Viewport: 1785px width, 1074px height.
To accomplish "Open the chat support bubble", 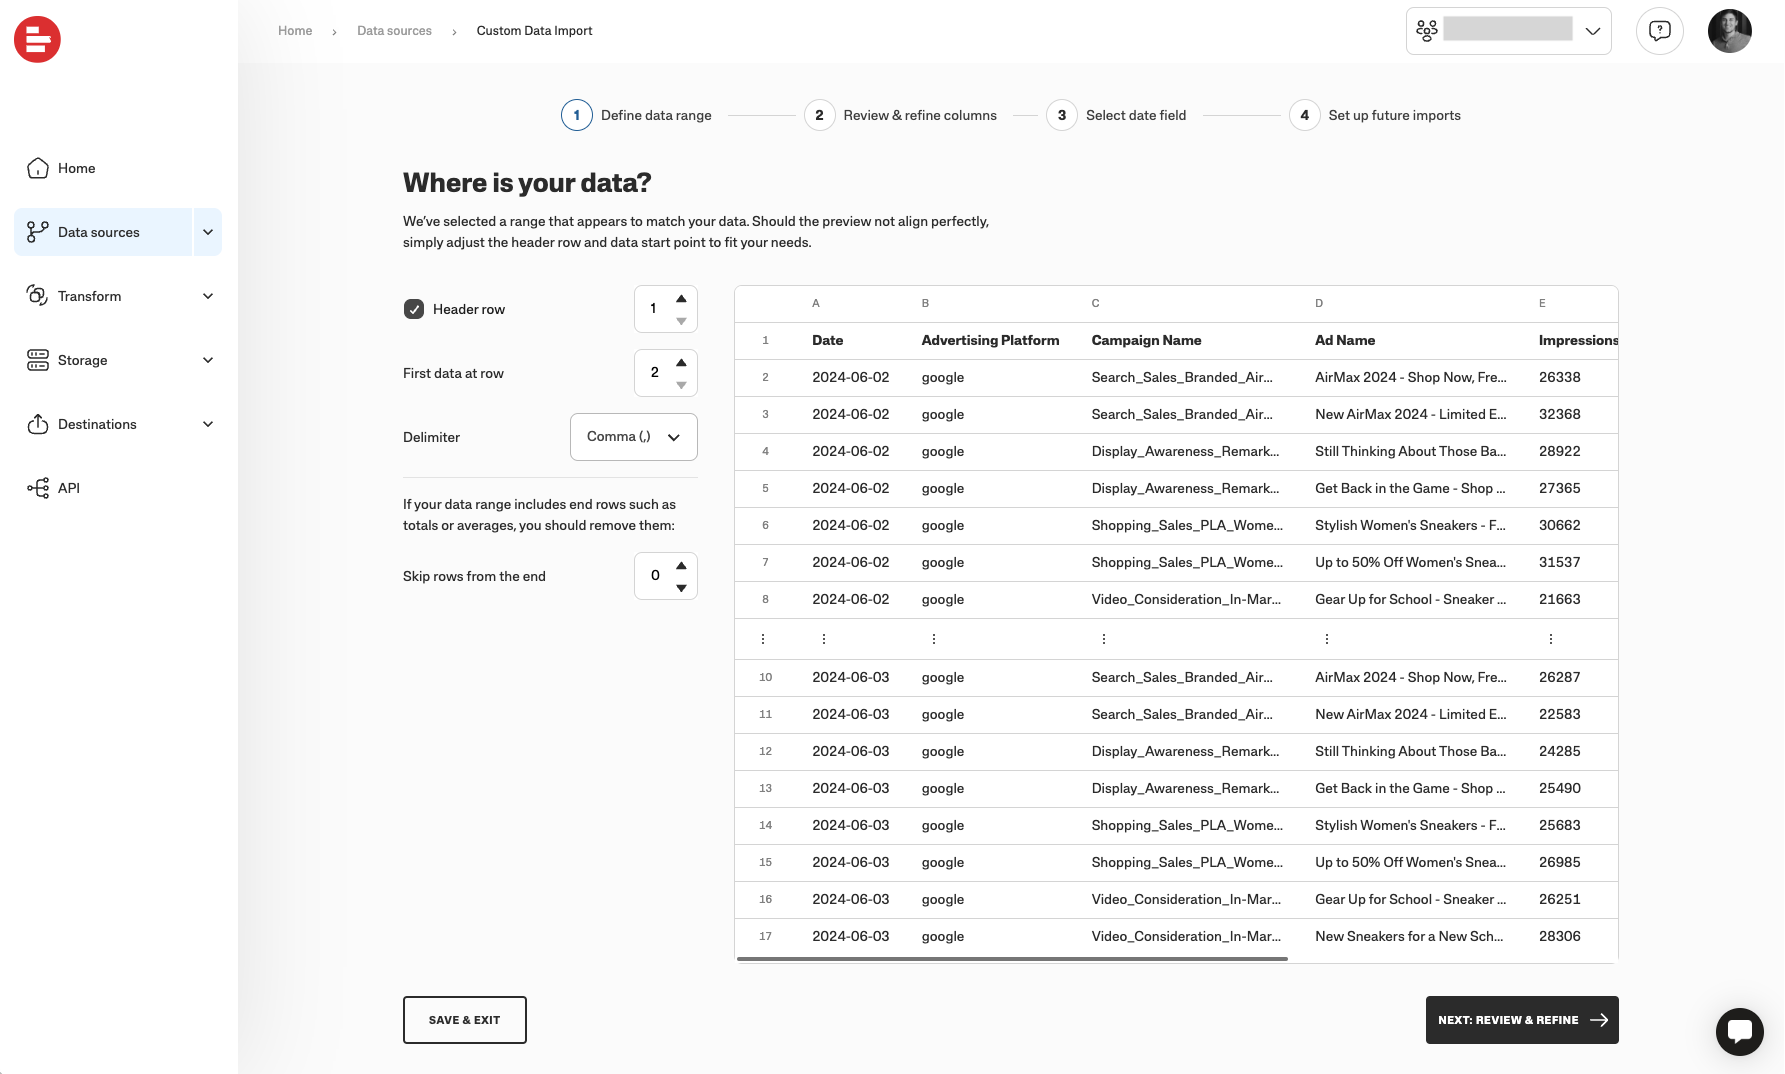I will tap(1739, 1031).
